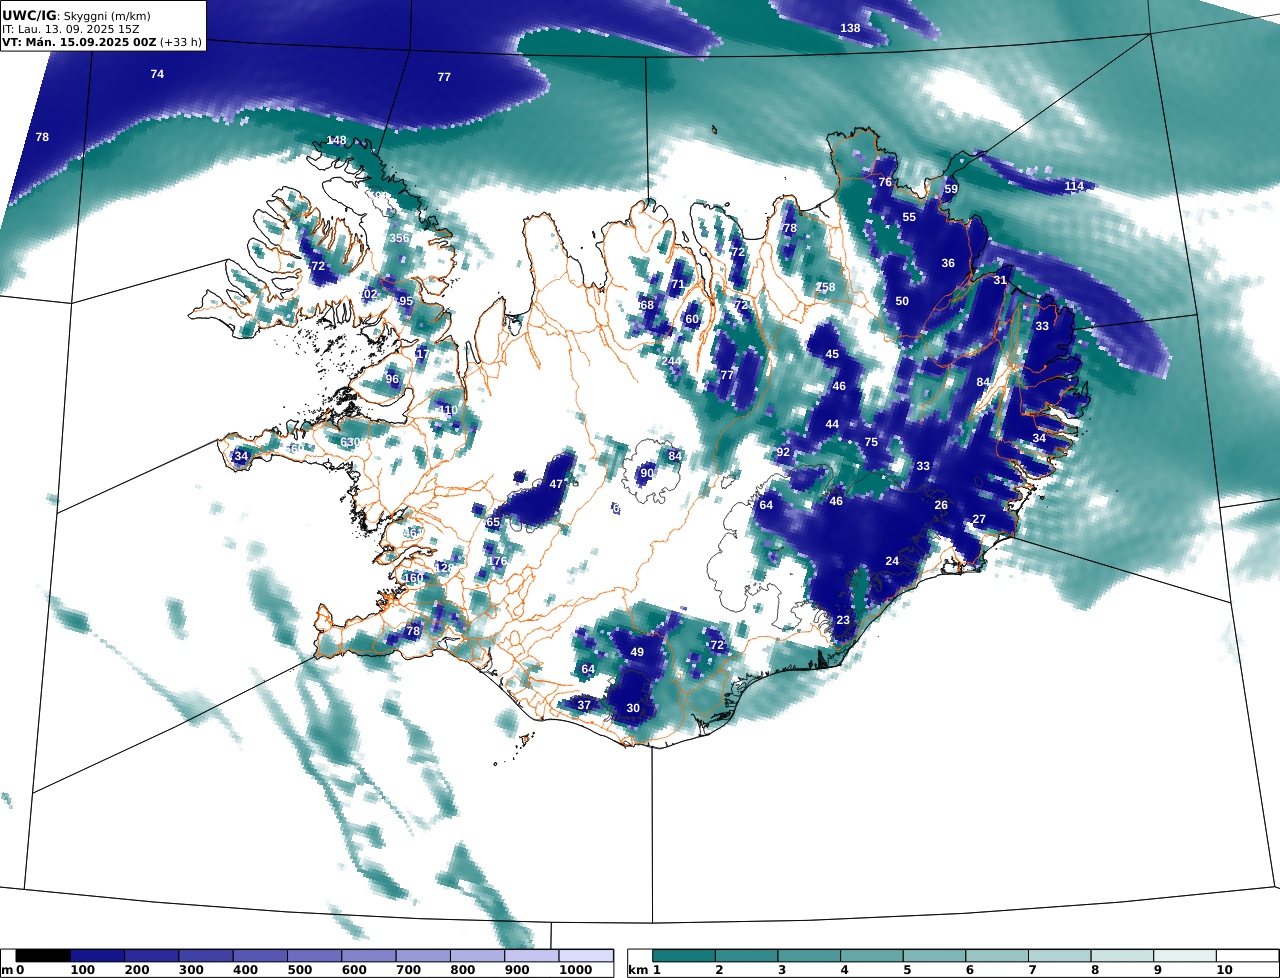Image resolution: width=1280 pixels, height=978 pixels.
Task: Click the black 0–100 m legend swatch
Action: (x=43, y=956)
